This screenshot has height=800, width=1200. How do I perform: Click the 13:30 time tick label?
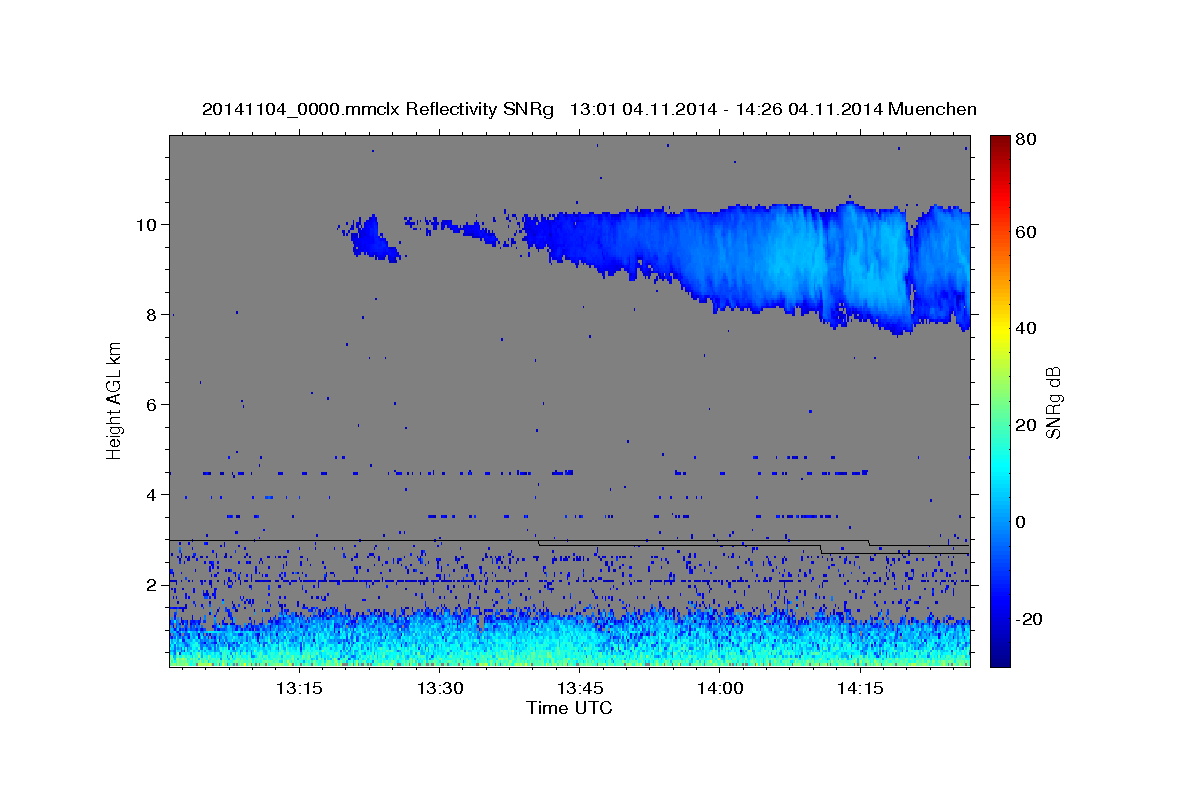tap(438, 688)
